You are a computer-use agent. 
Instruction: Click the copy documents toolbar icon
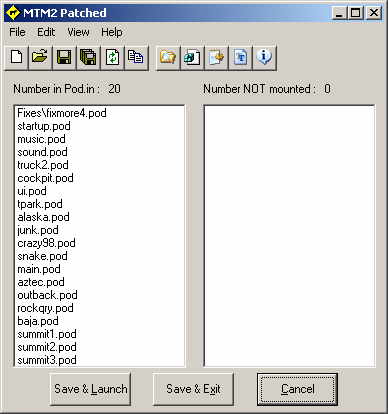(136, 58)
